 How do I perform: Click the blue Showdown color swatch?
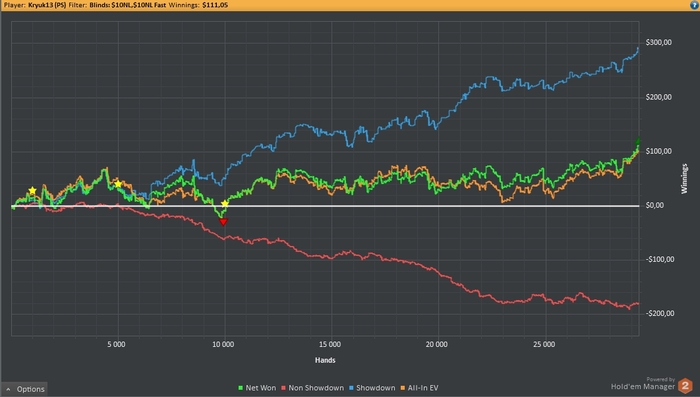351,388
